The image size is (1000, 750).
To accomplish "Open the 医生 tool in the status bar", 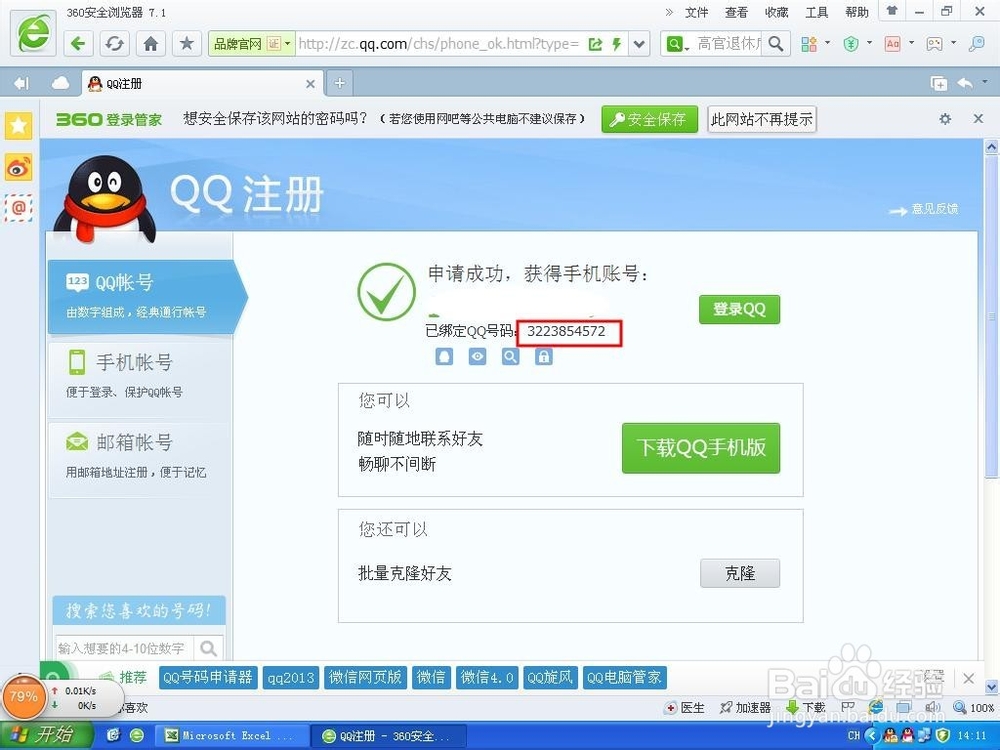I will [685, 707].
